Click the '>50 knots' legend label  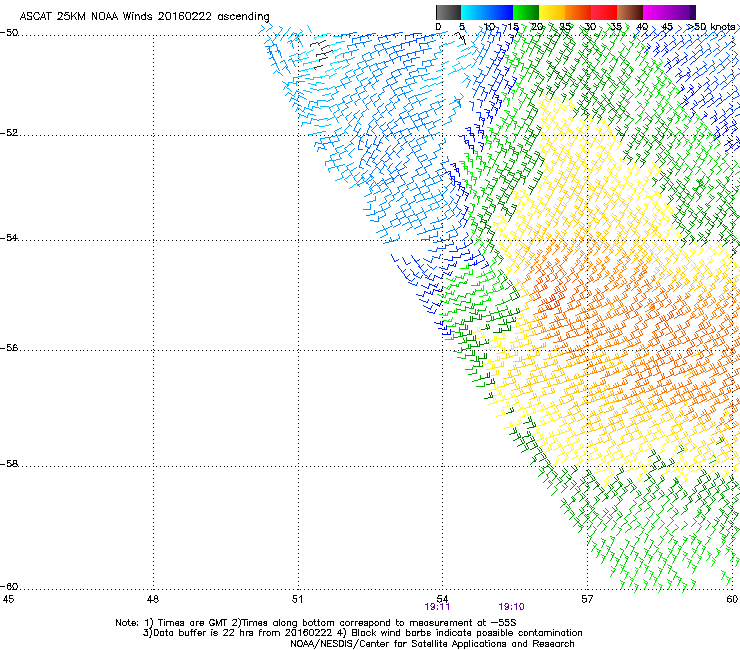711,27
